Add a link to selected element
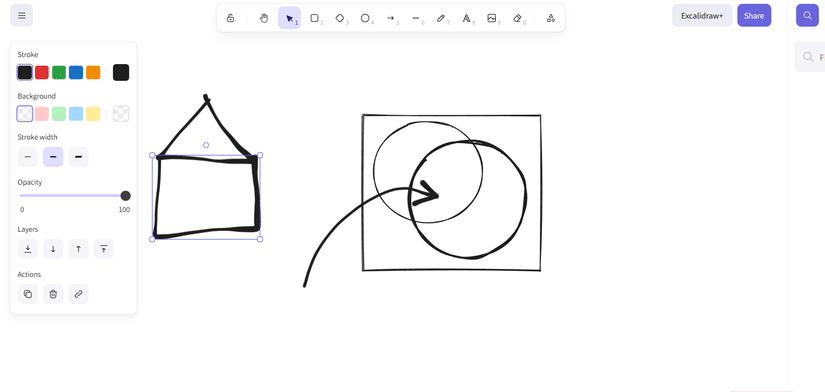825x392 pixels. point(78,294)
